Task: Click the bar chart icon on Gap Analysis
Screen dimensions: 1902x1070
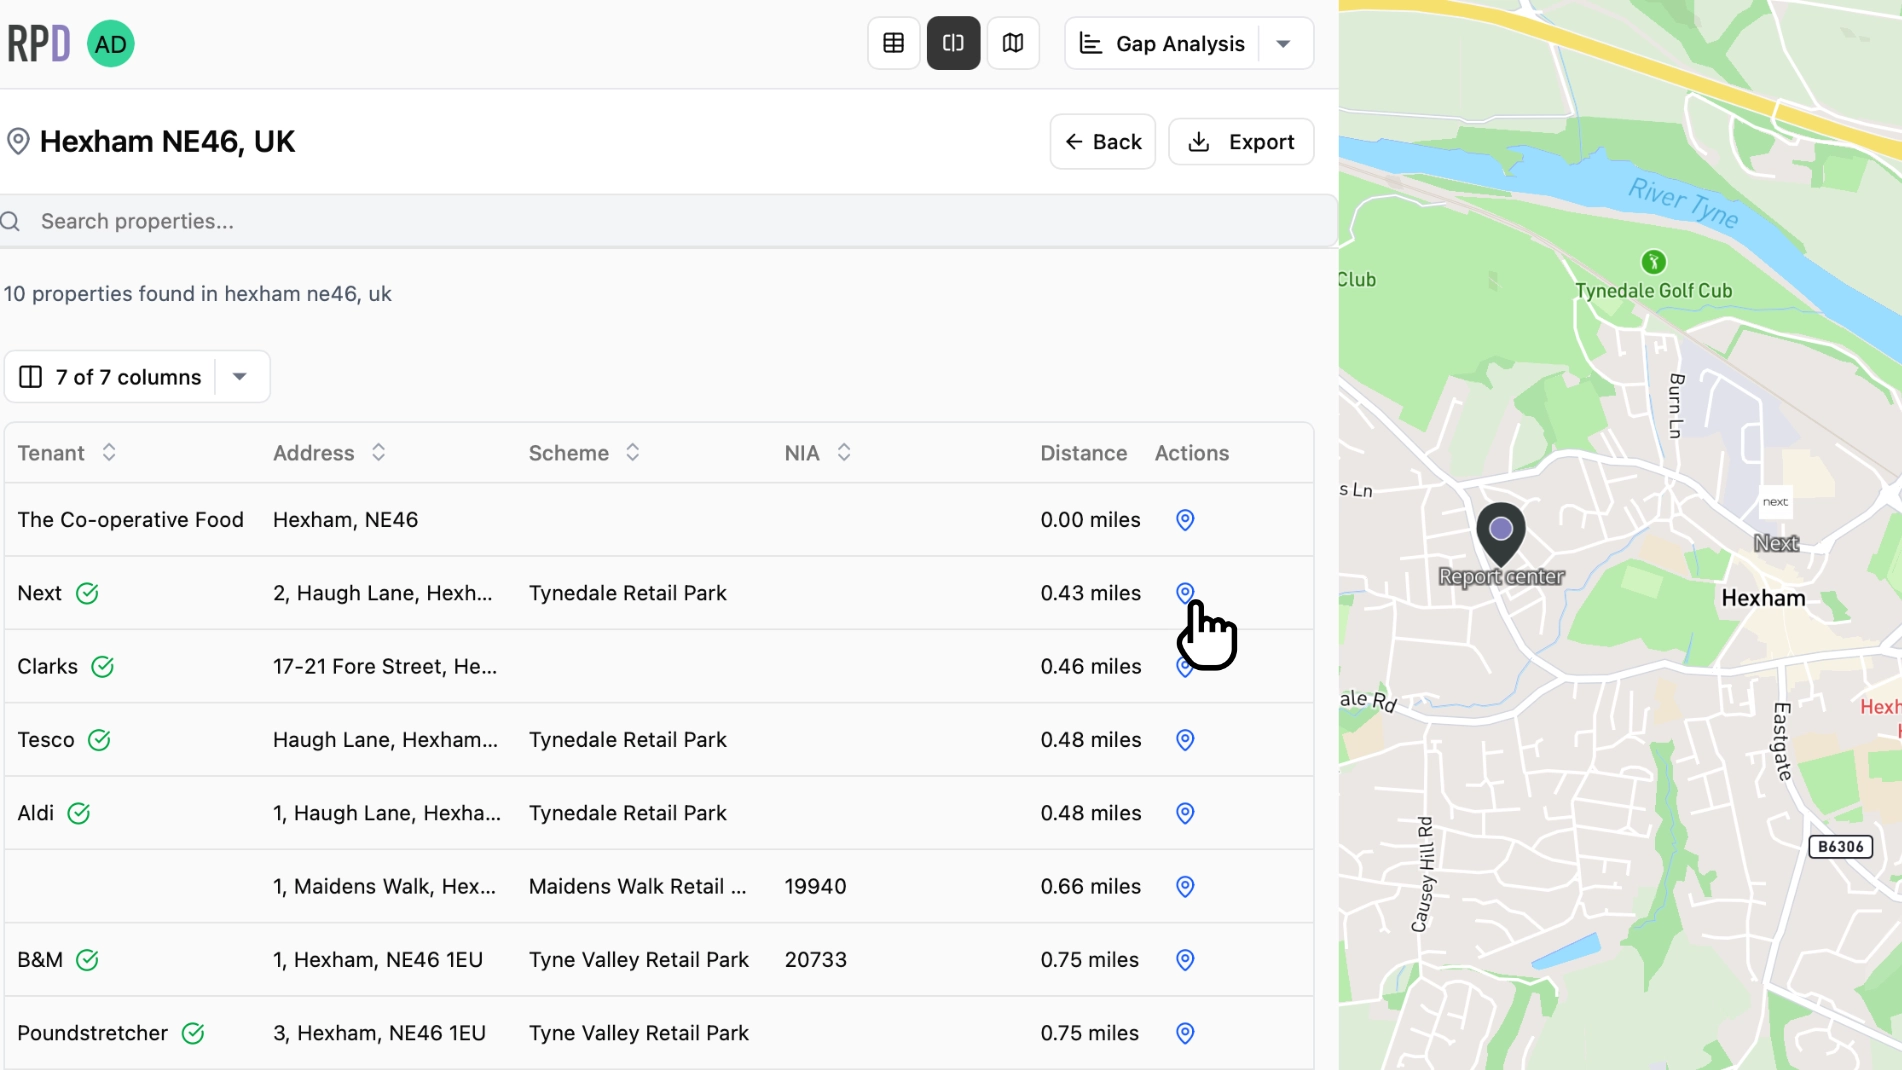Action: tap(1090, 43)
